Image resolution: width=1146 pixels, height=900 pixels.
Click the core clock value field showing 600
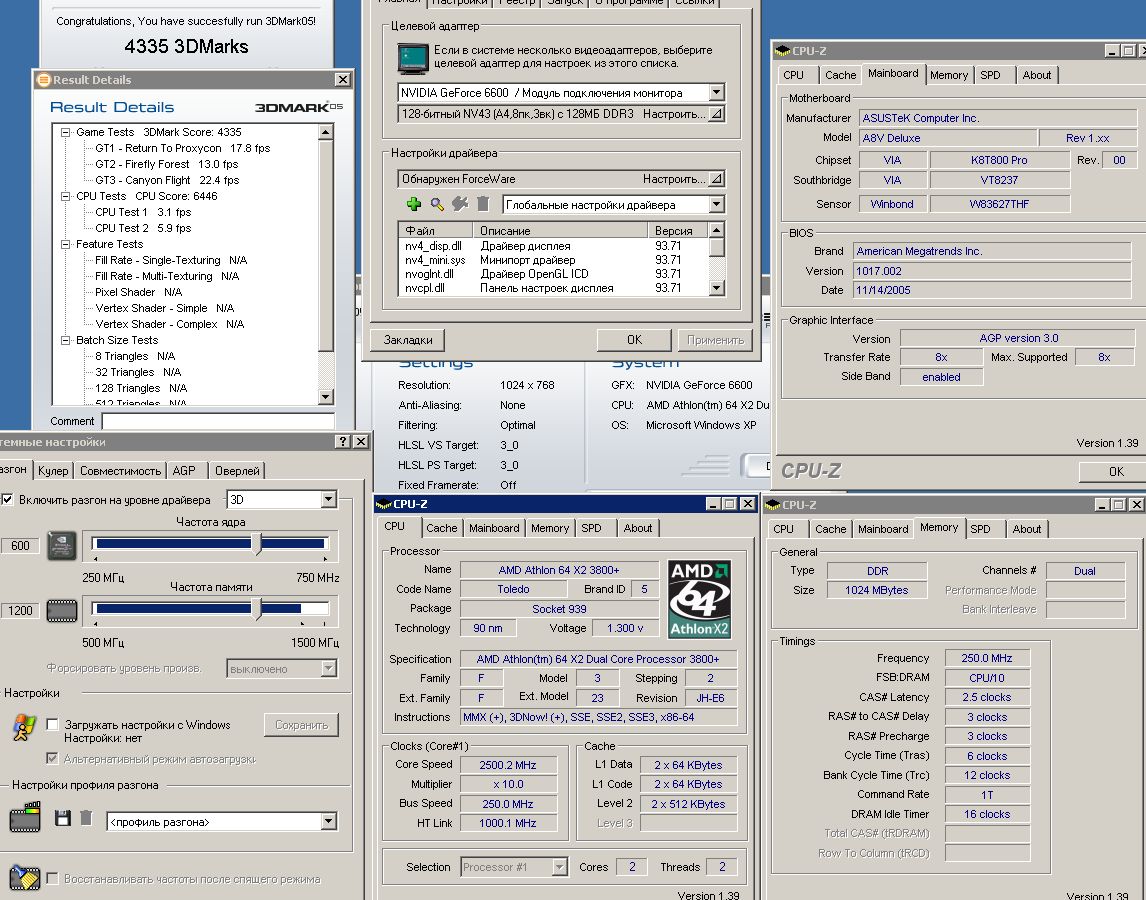click(x=20, y=545)
